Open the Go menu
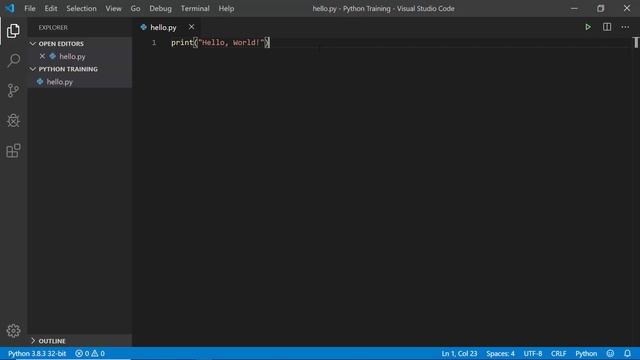 [136, 8]
